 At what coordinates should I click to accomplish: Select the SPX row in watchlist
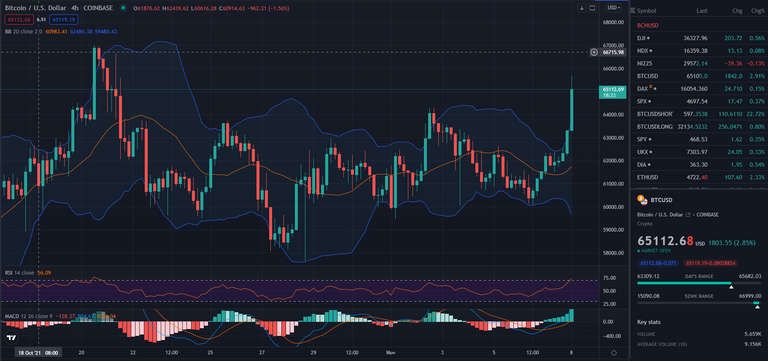tap(699, 101)
